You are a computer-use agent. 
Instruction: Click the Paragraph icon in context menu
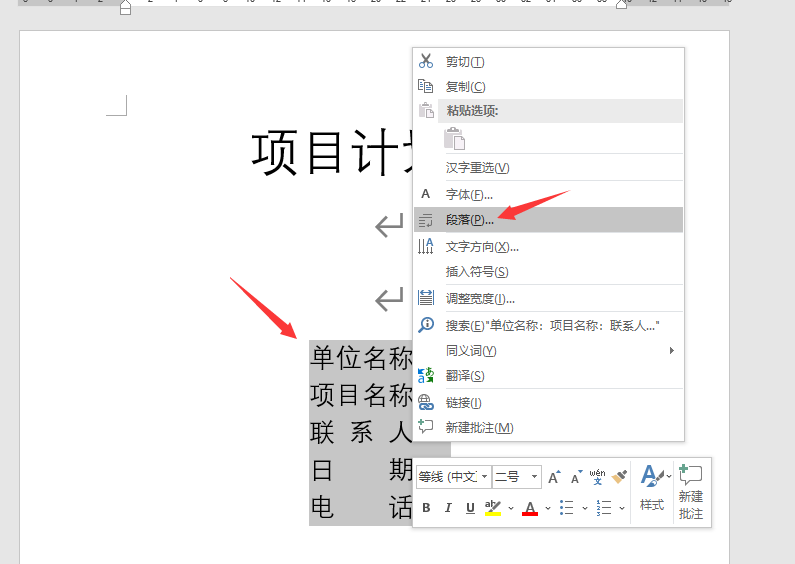coord(425,220)
